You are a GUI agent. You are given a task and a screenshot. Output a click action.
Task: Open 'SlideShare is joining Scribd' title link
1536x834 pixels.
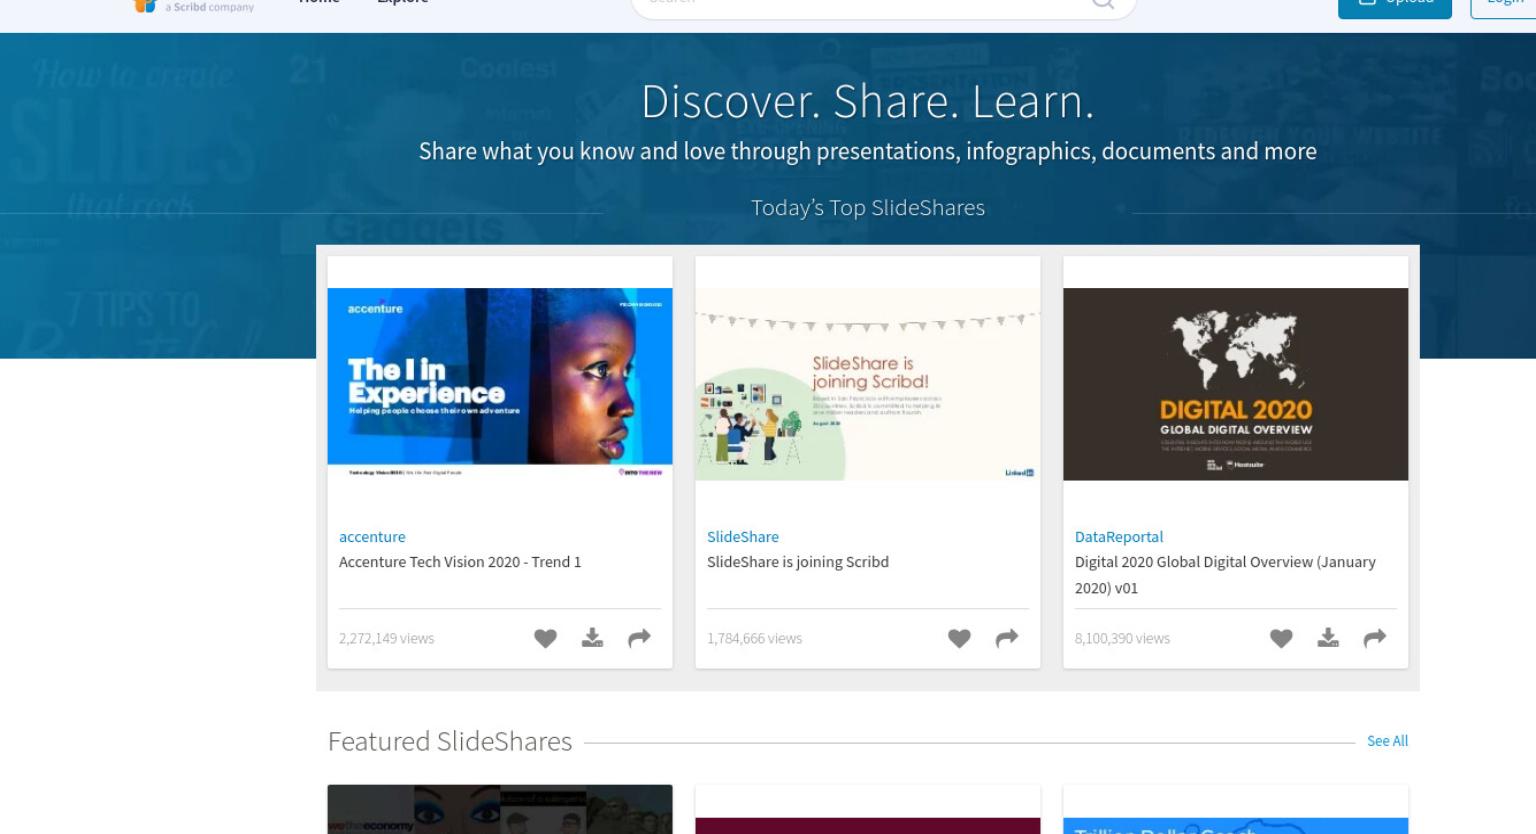pos(798,562)
